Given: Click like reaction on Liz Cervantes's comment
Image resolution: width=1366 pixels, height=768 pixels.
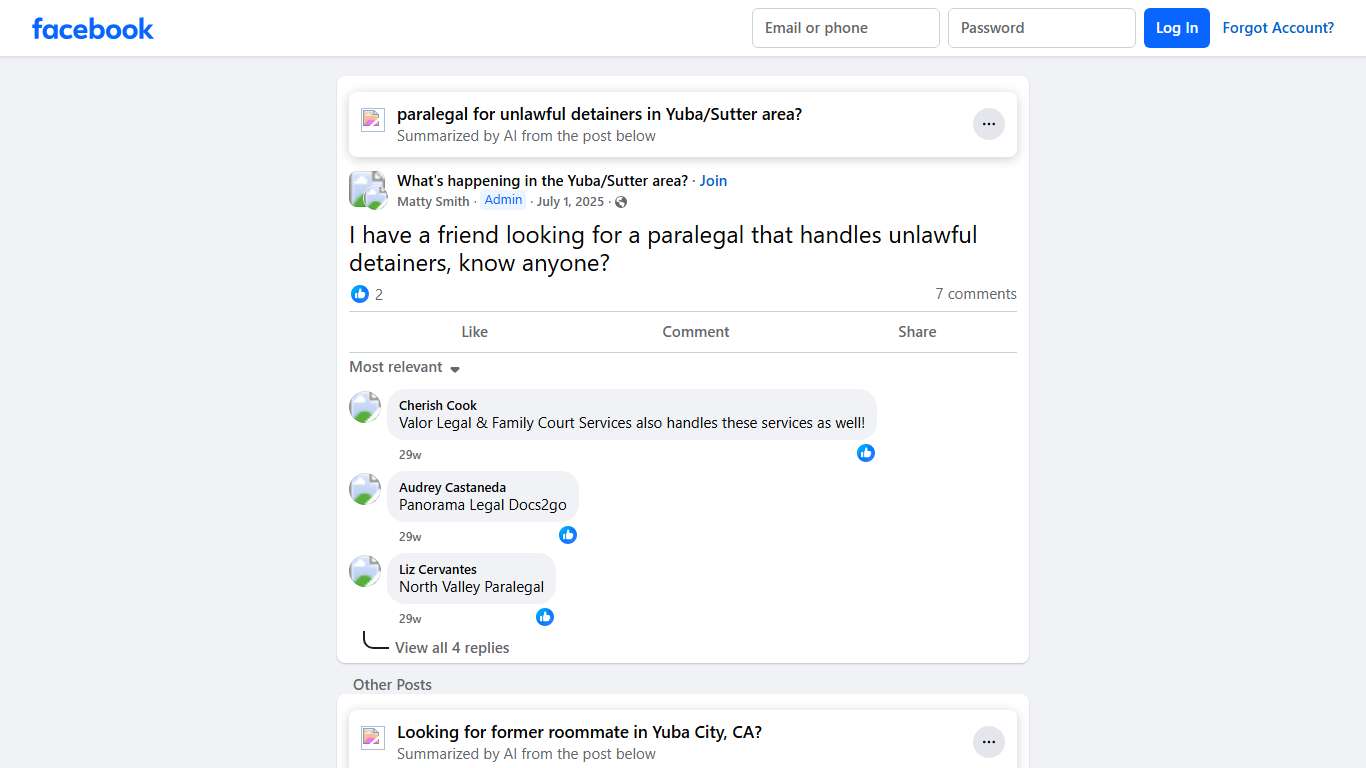Looking at the screenshot, I should point(545,617).
